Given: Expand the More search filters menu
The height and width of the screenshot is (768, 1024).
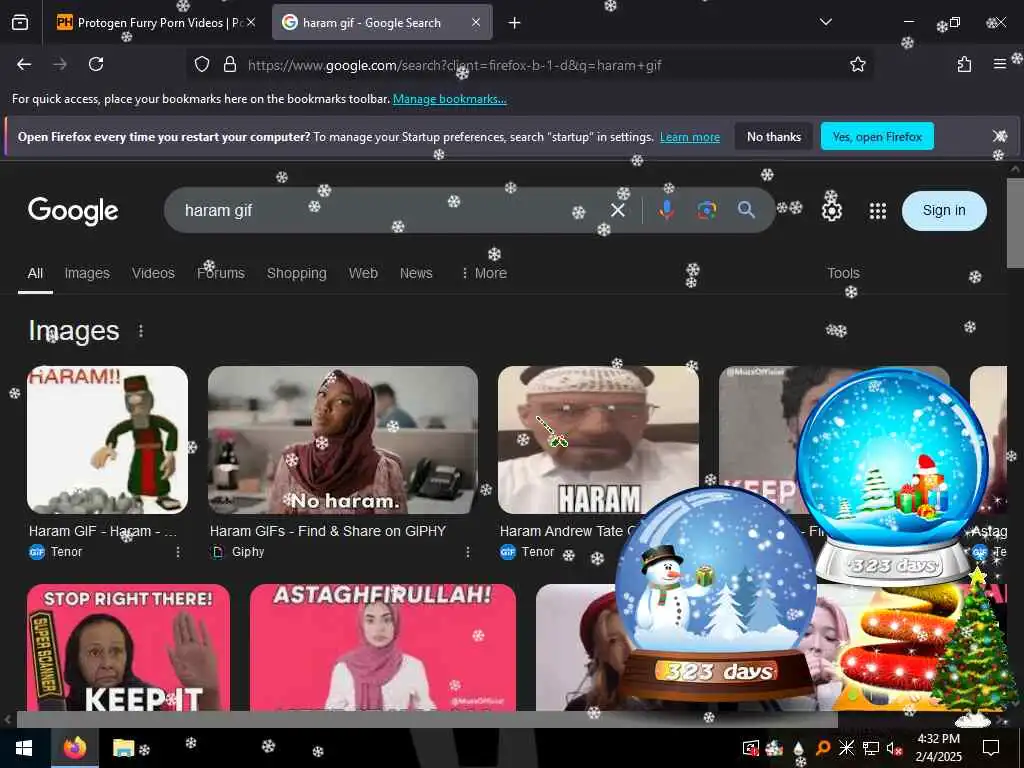Looking at the screenshot, I should coord(484,273).
